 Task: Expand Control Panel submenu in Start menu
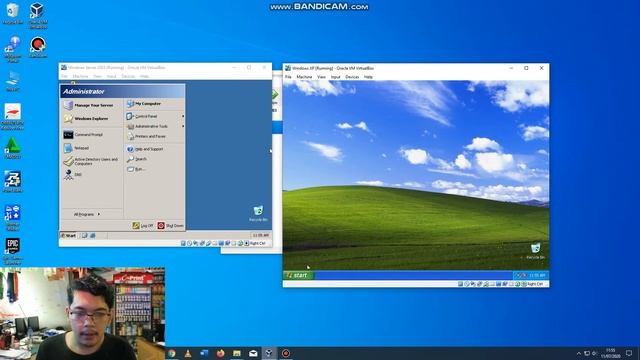point(155,116)
